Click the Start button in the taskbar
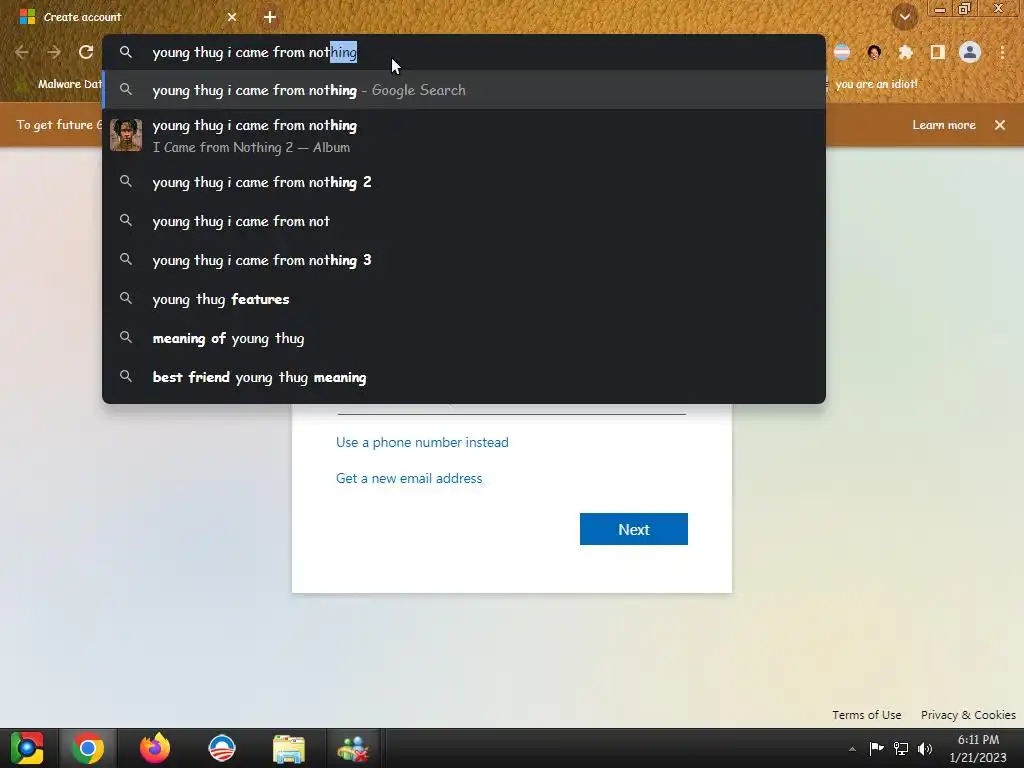Image resolution: width=1024 pixels, height=768 pixels. point(27,748)
